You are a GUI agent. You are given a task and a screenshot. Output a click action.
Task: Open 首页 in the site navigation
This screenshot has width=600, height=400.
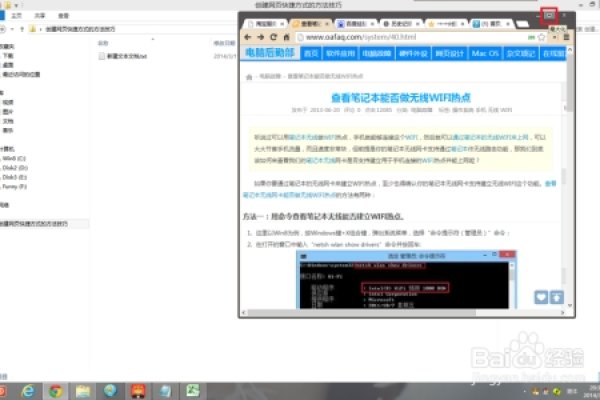(x=311, y=53)
